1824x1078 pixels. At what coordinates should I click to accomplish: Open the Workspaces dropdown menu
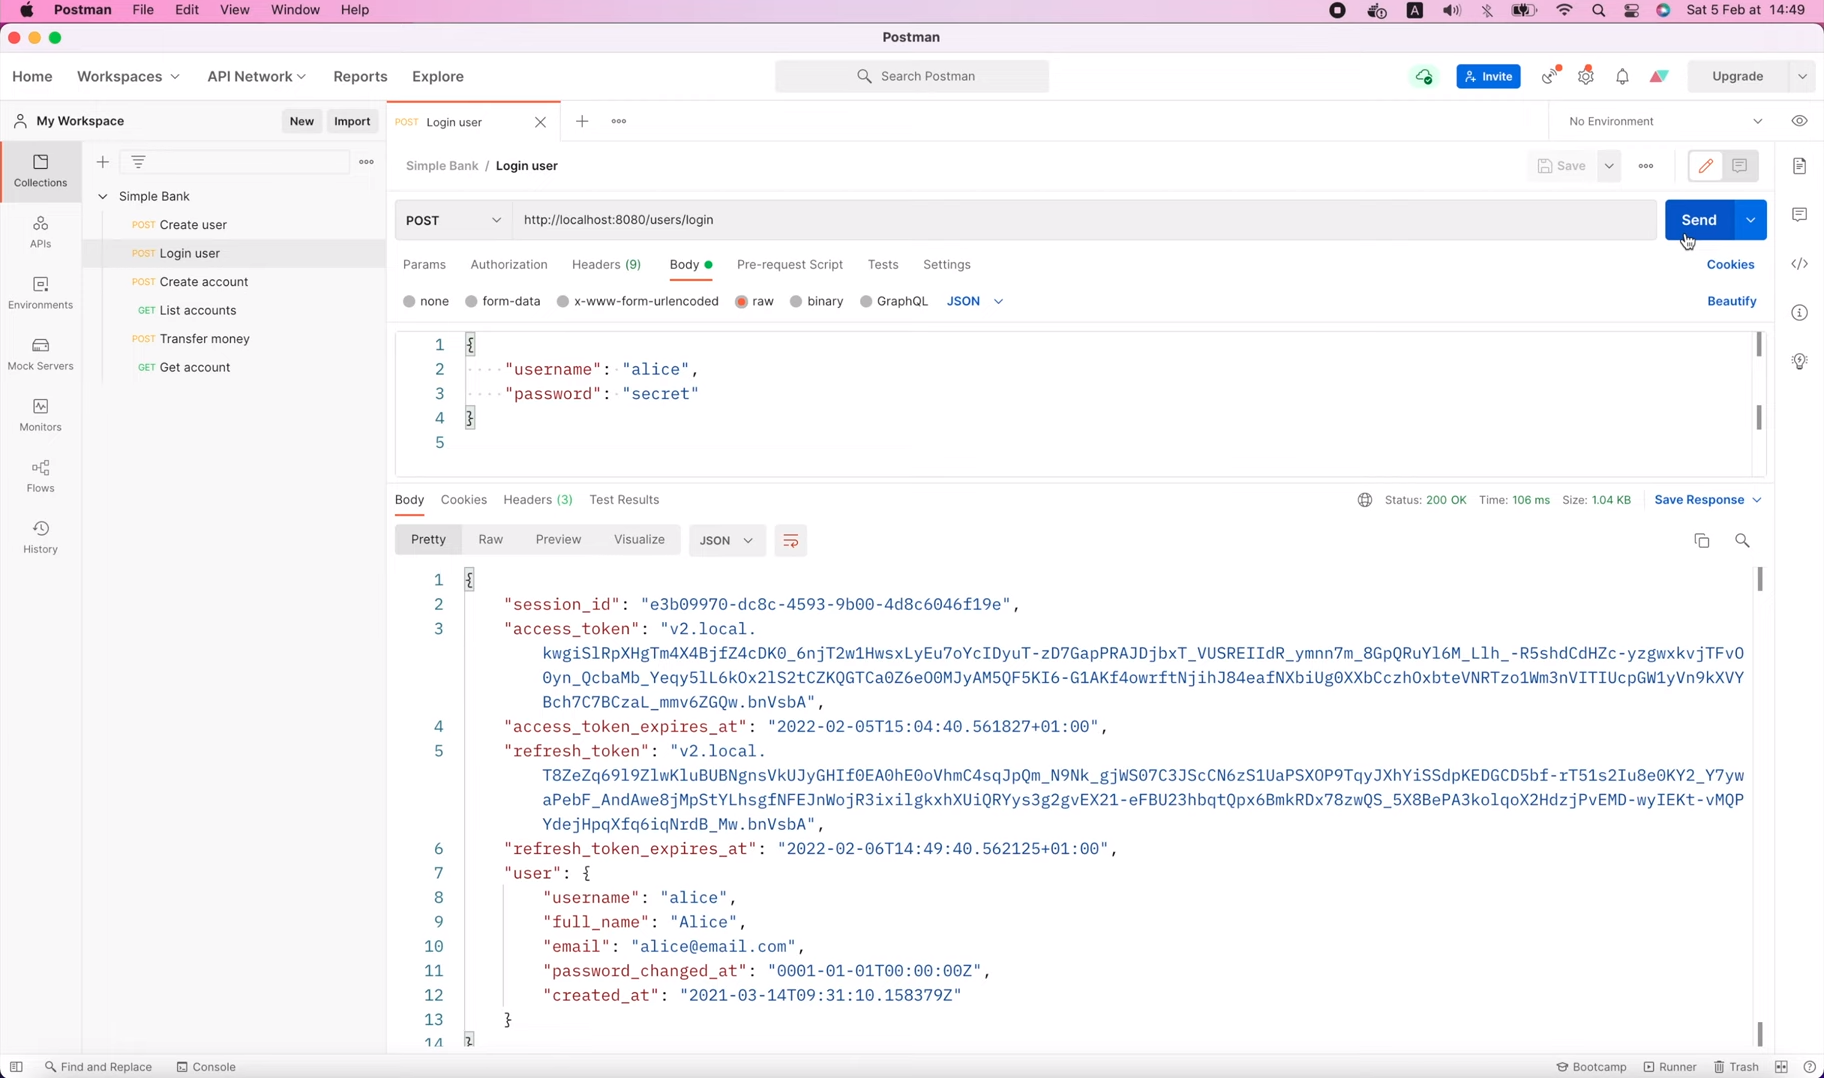pyautogui.click(x=128, y=76)
